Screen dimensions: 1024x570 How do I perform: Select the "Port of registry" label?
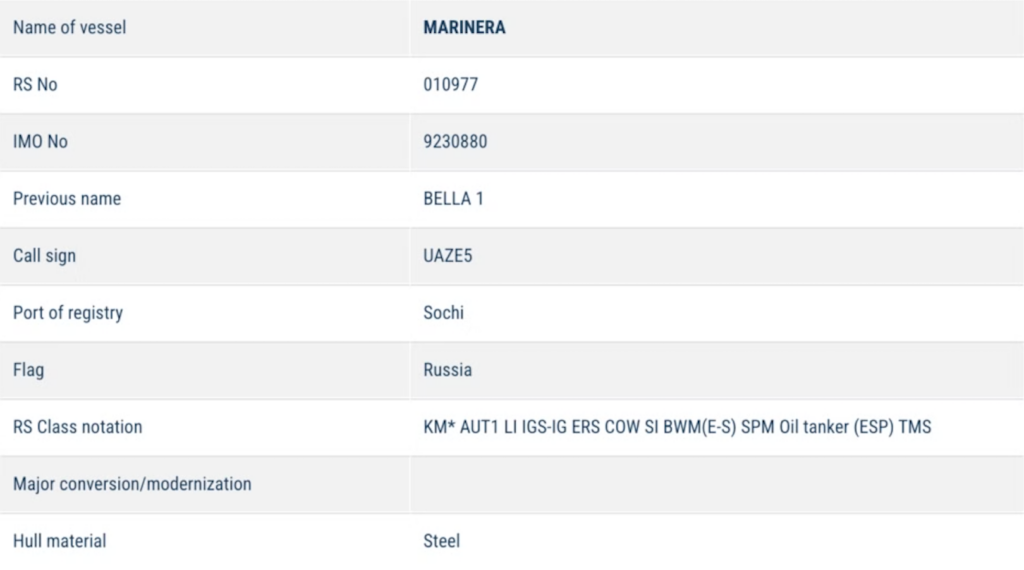tap(68, 313)
